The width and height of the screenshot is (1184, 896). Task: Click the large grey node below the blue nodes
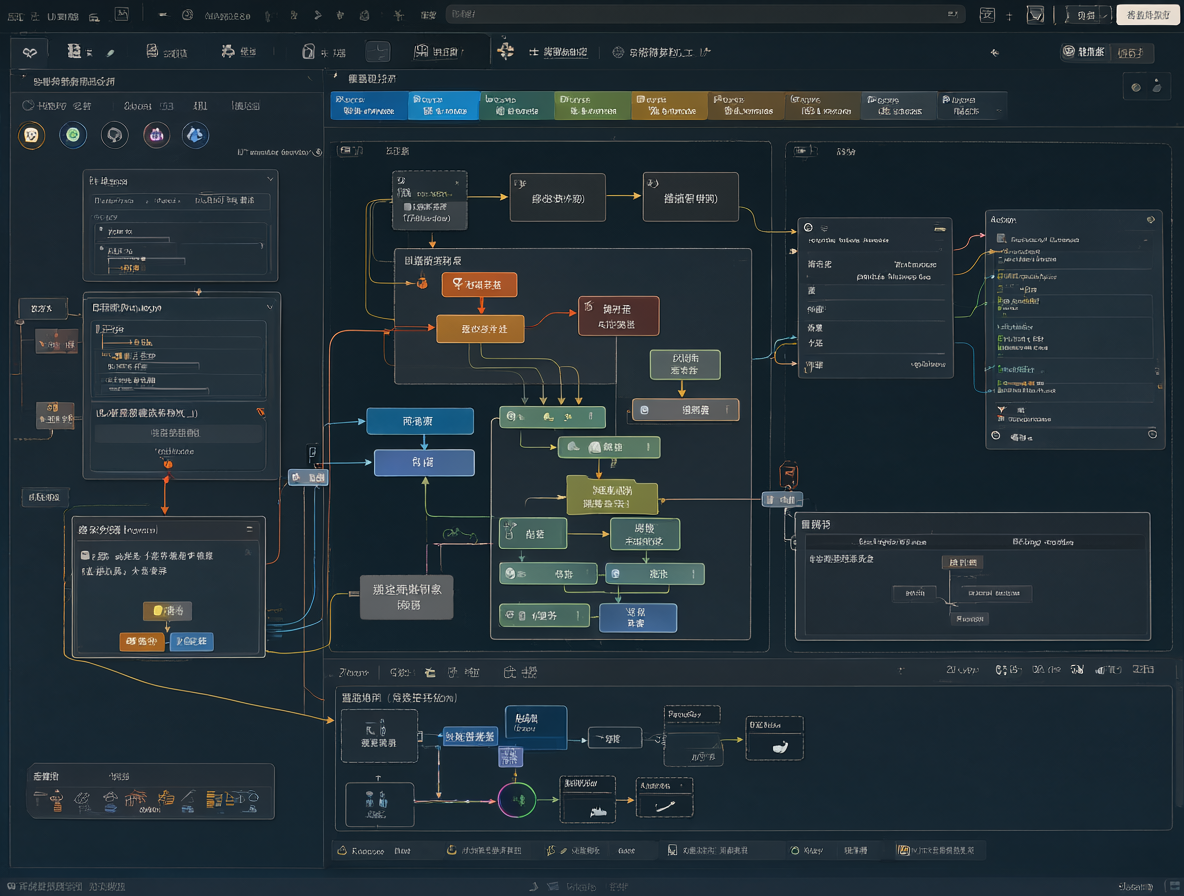tap(407, 596)
